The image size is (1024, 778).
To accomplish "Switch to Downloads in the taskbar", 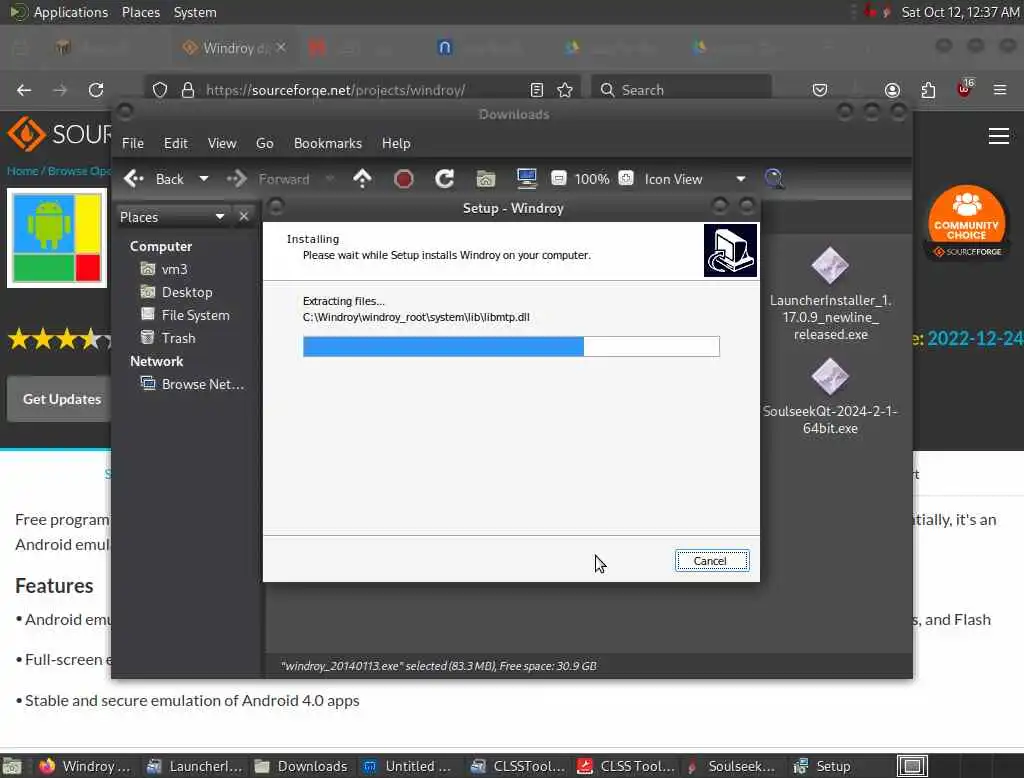I will (301, 766).
